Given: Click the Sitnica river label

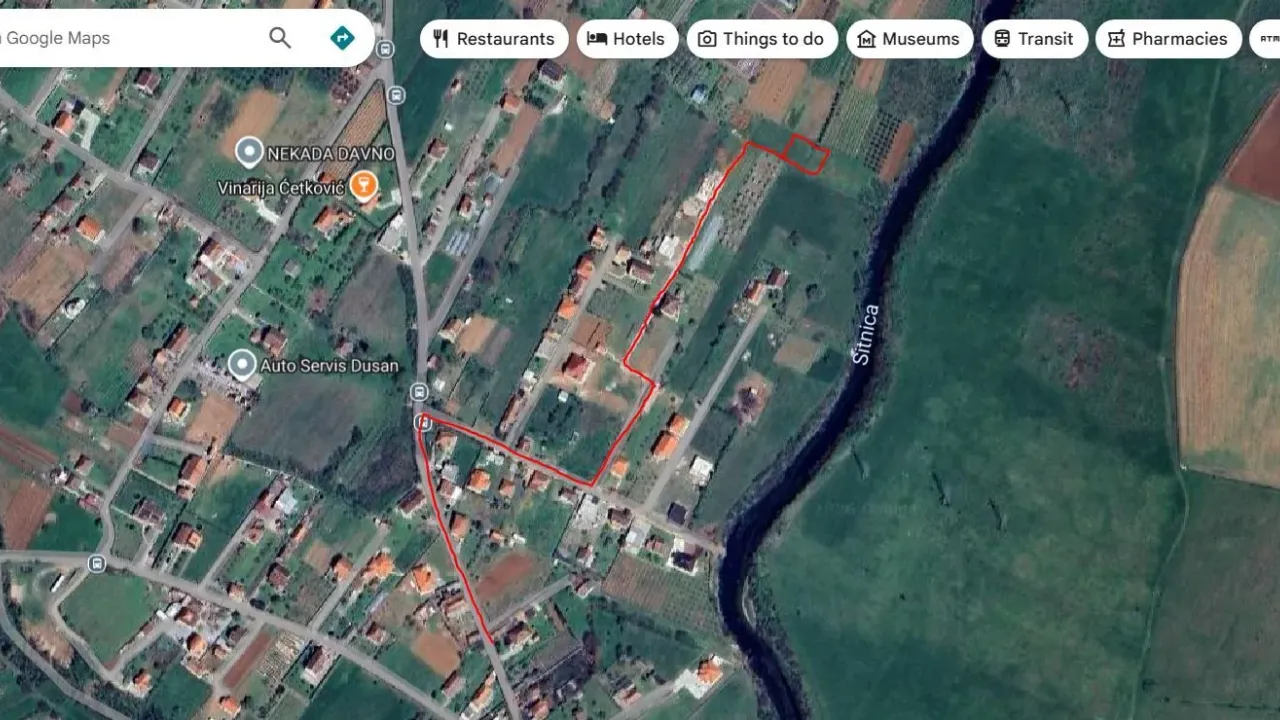Looking at the screenshot, I should 866,332.
